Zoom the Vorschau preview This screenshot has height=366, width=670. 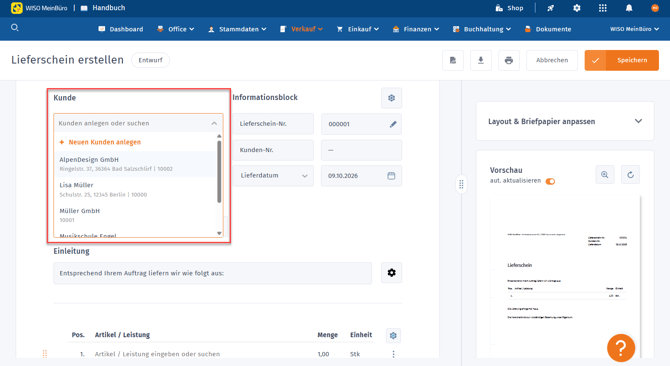point(605,175)
